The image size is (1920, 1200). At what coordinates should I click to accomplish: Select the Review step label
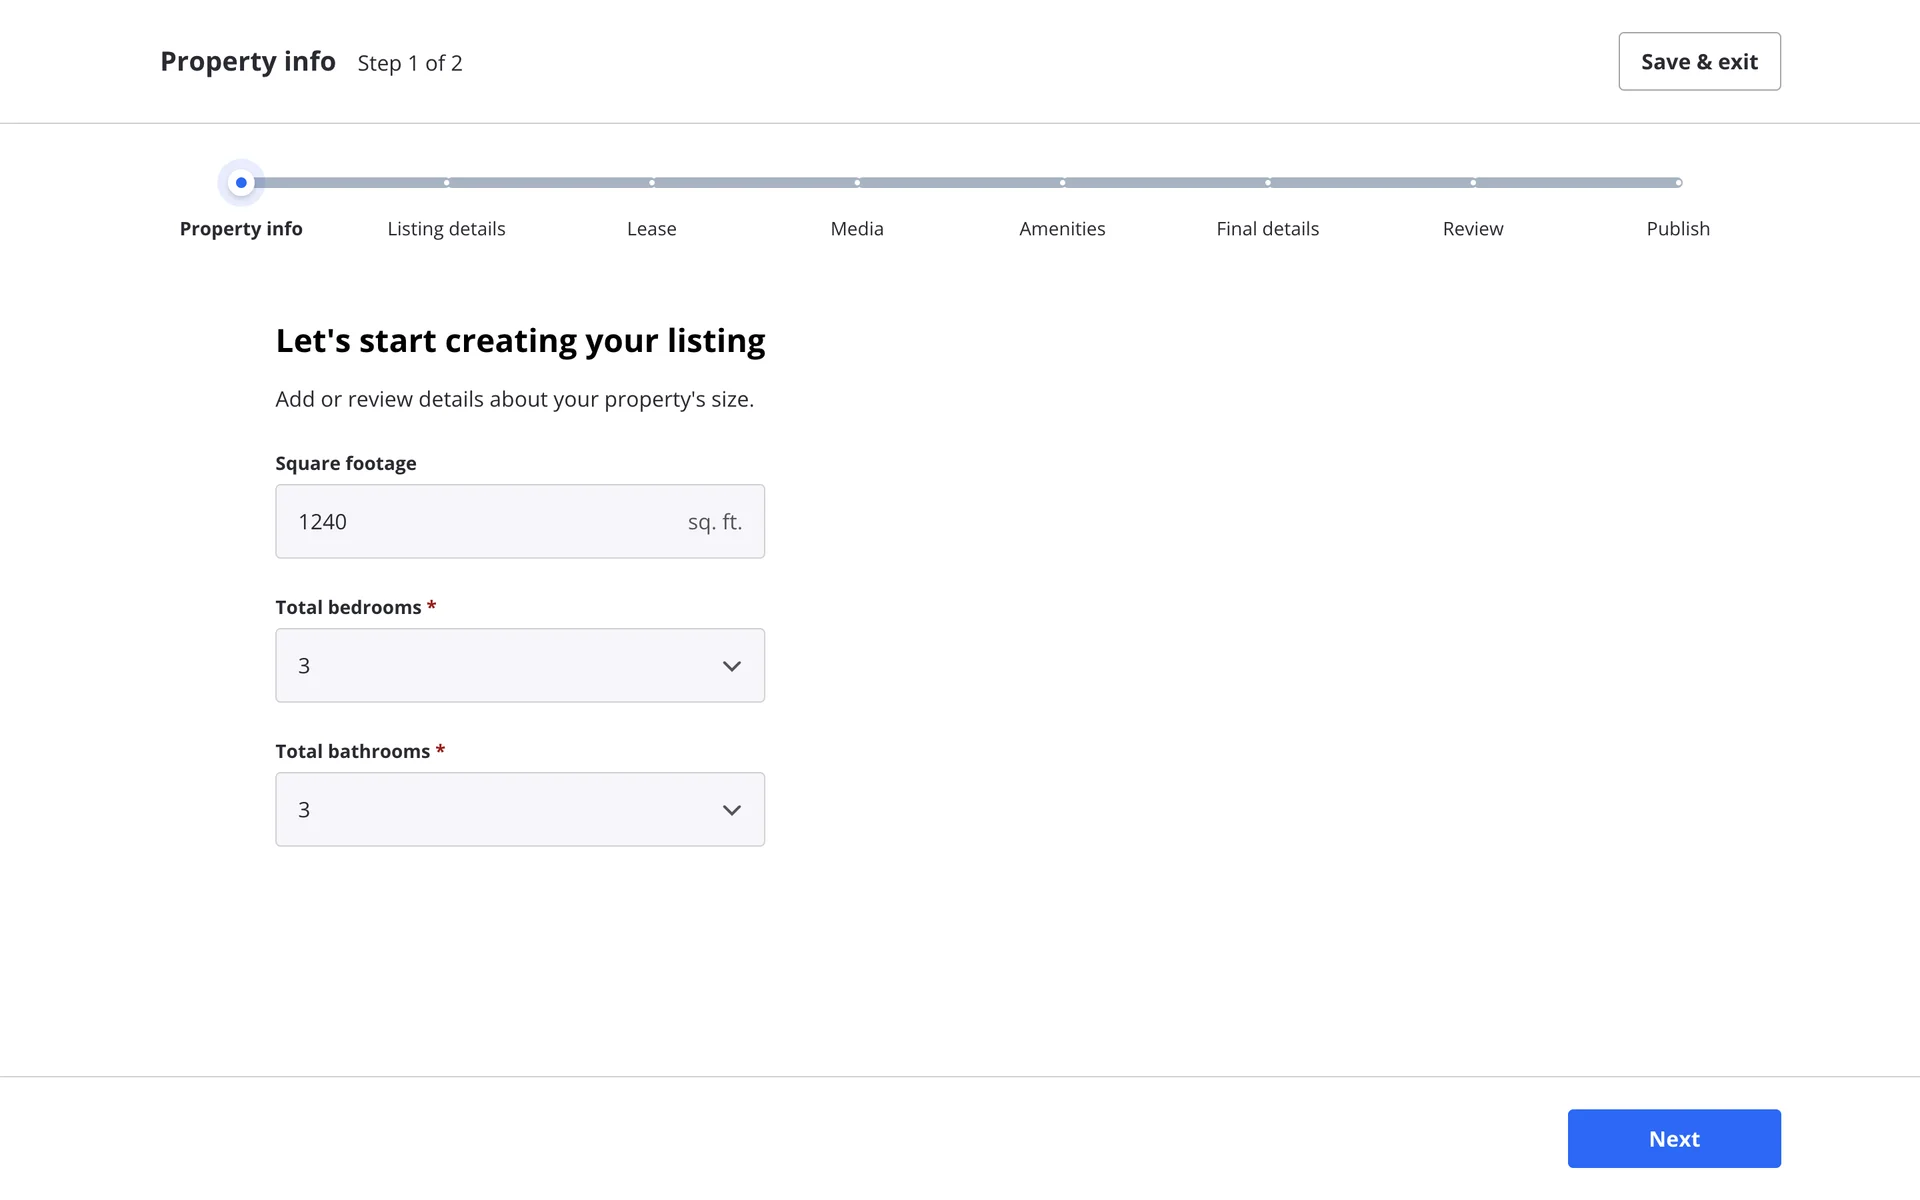[x=1472, y=229]
